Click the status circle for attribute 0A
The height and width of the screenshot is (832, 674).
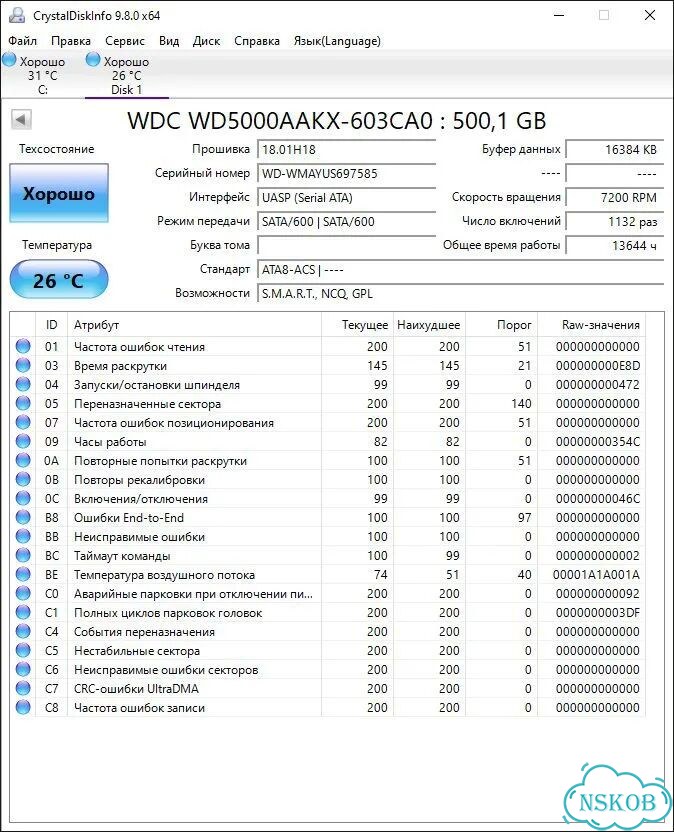[x=23, y=461]
